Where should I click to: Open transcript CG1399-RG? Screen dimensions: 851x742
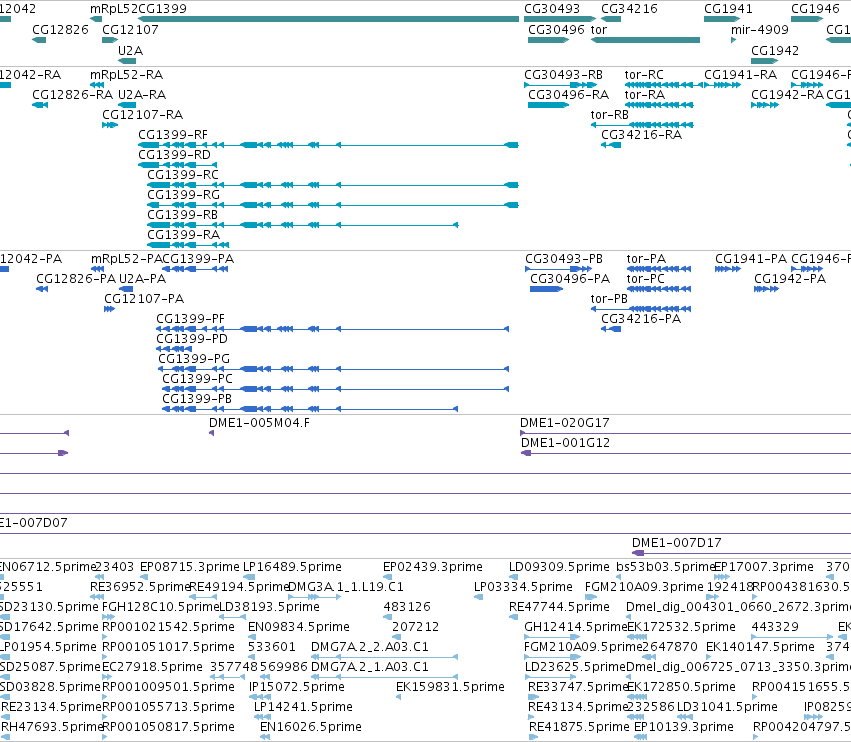pos(183,195)
